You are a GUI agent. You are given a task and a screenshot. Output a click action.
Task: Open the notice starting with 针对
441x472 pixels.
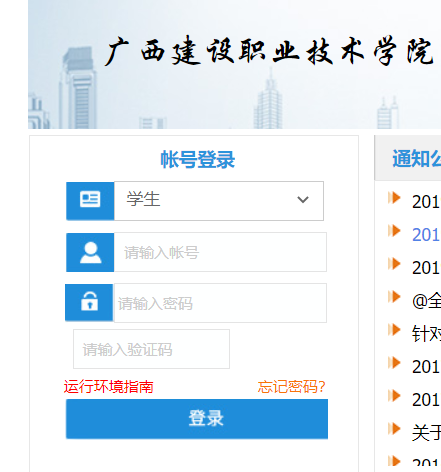(426, 334)
